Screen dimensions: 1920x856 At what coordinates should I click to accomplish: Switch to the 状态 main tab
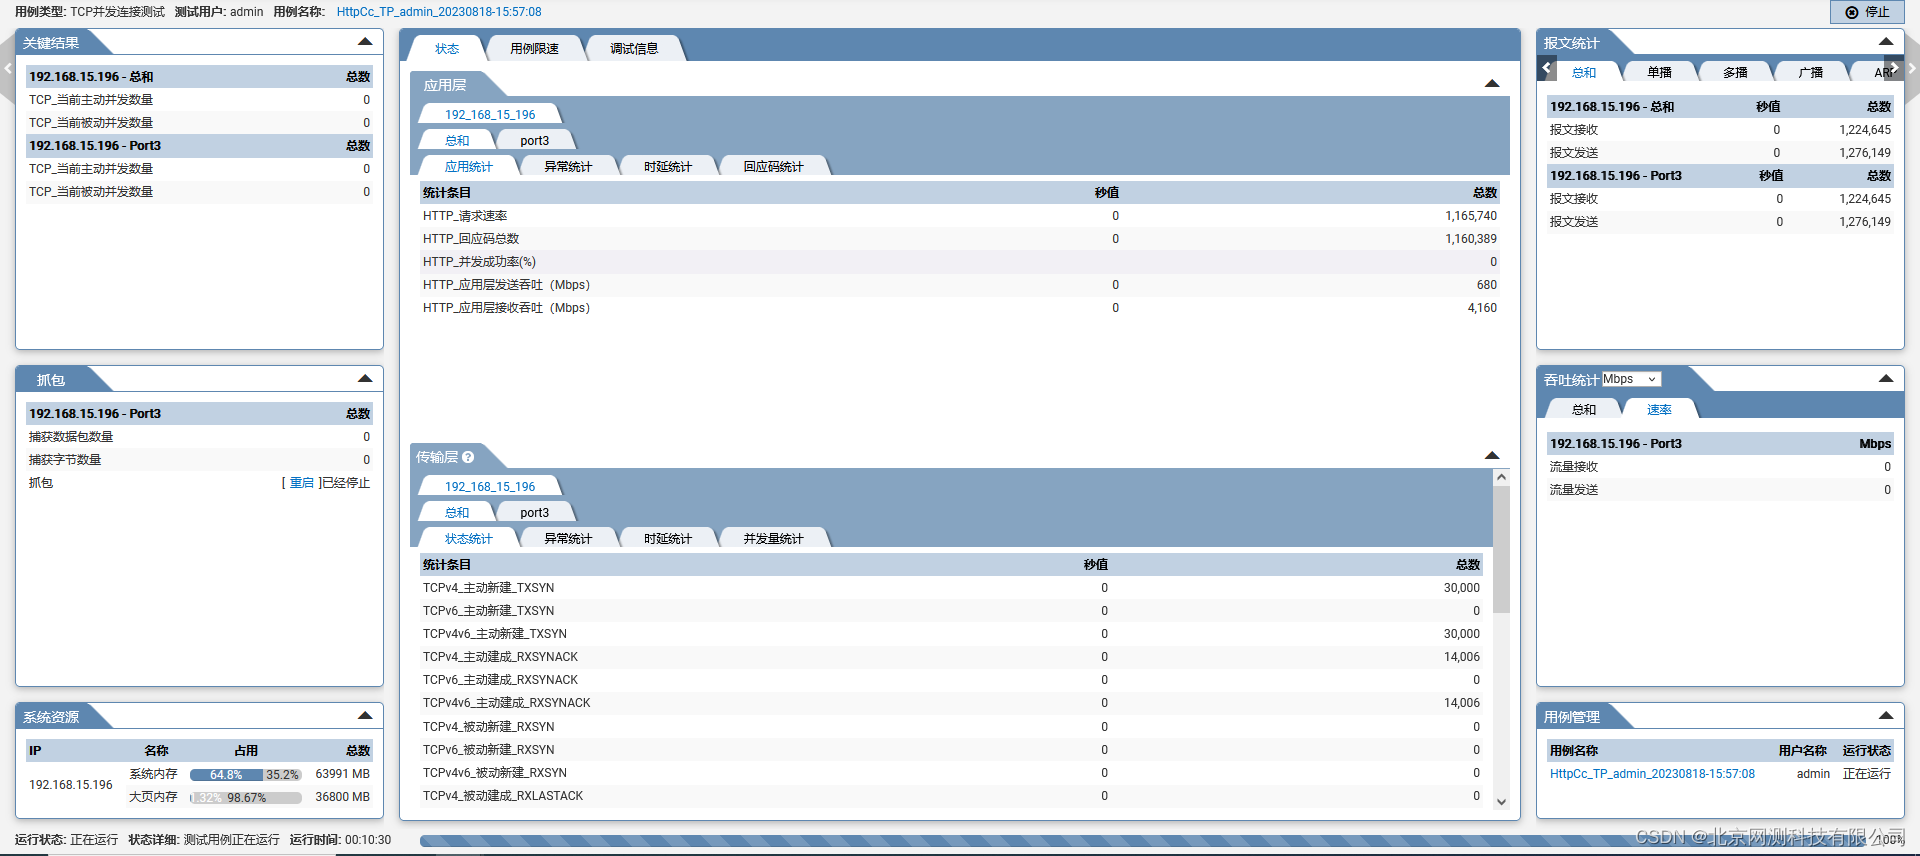pos(447,49)
